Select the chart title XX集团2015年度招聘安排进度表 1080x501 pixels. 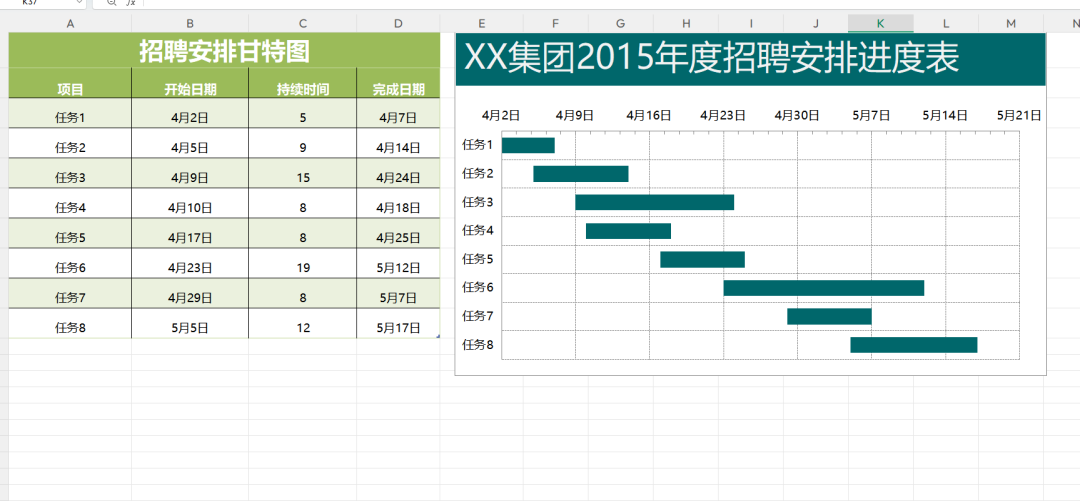[x=710, y=59]
